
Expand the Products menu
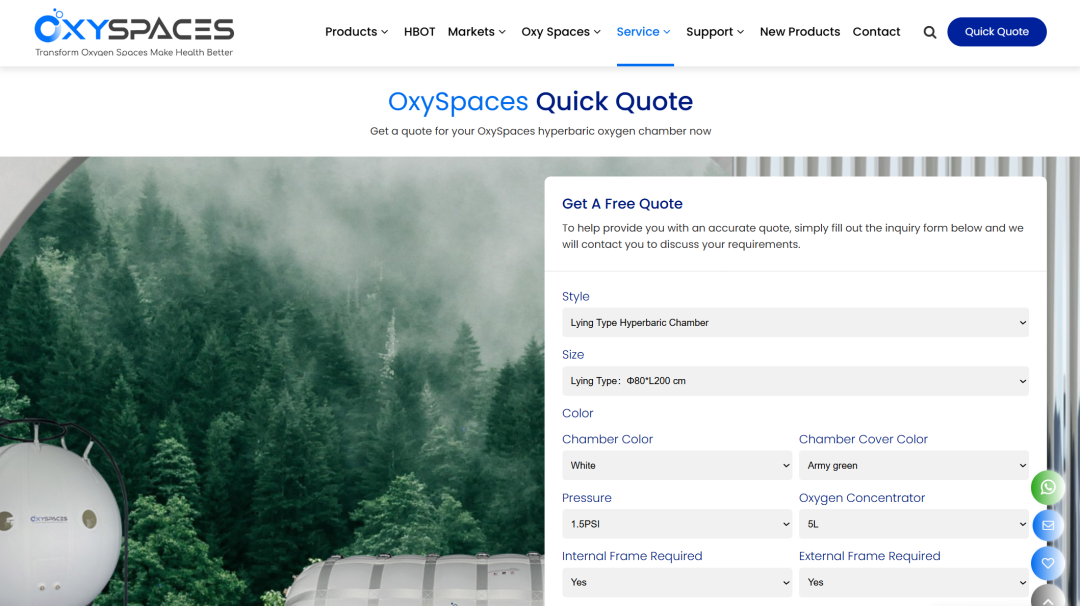coord(357,32)
